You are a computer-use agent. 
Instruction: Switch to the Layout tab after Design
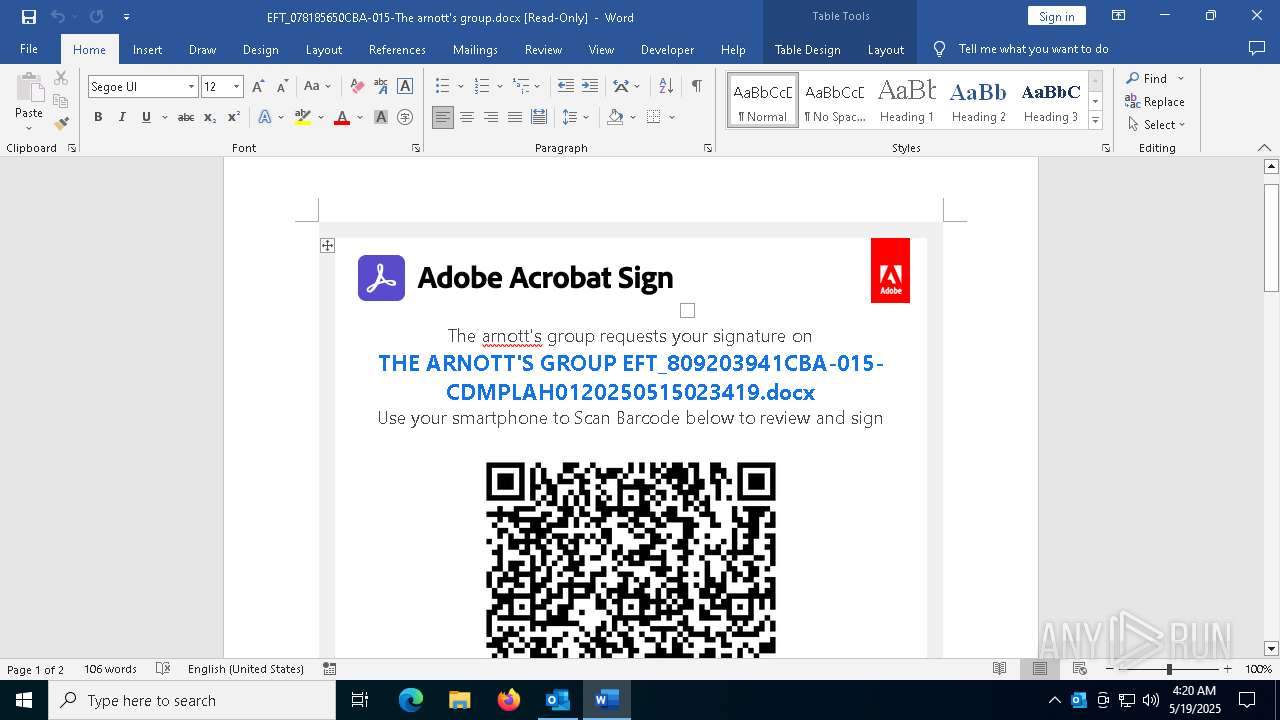[323, 49]
